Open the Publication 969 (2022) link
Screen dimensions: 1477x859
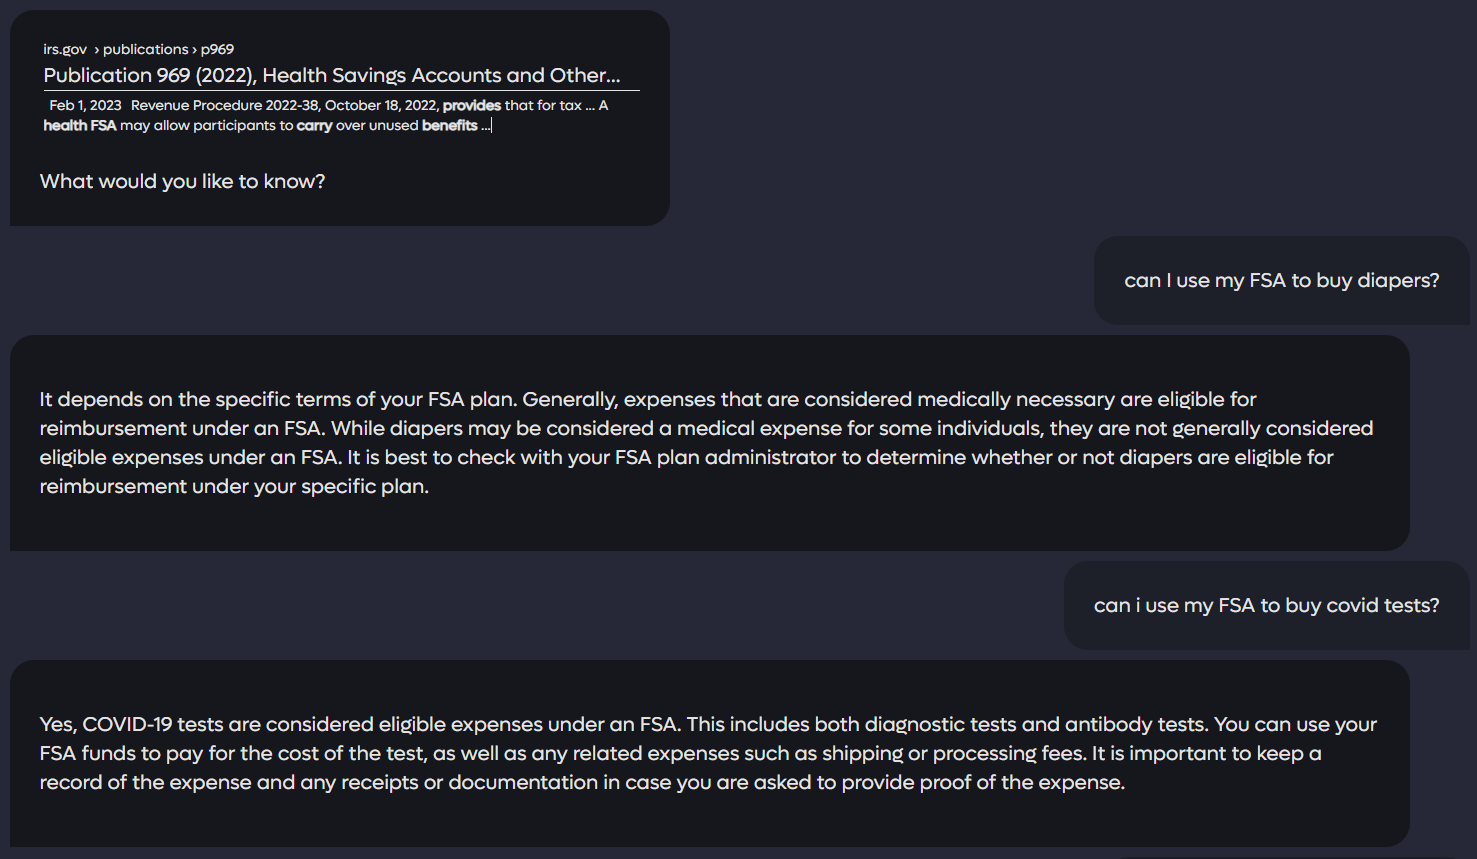330,75
